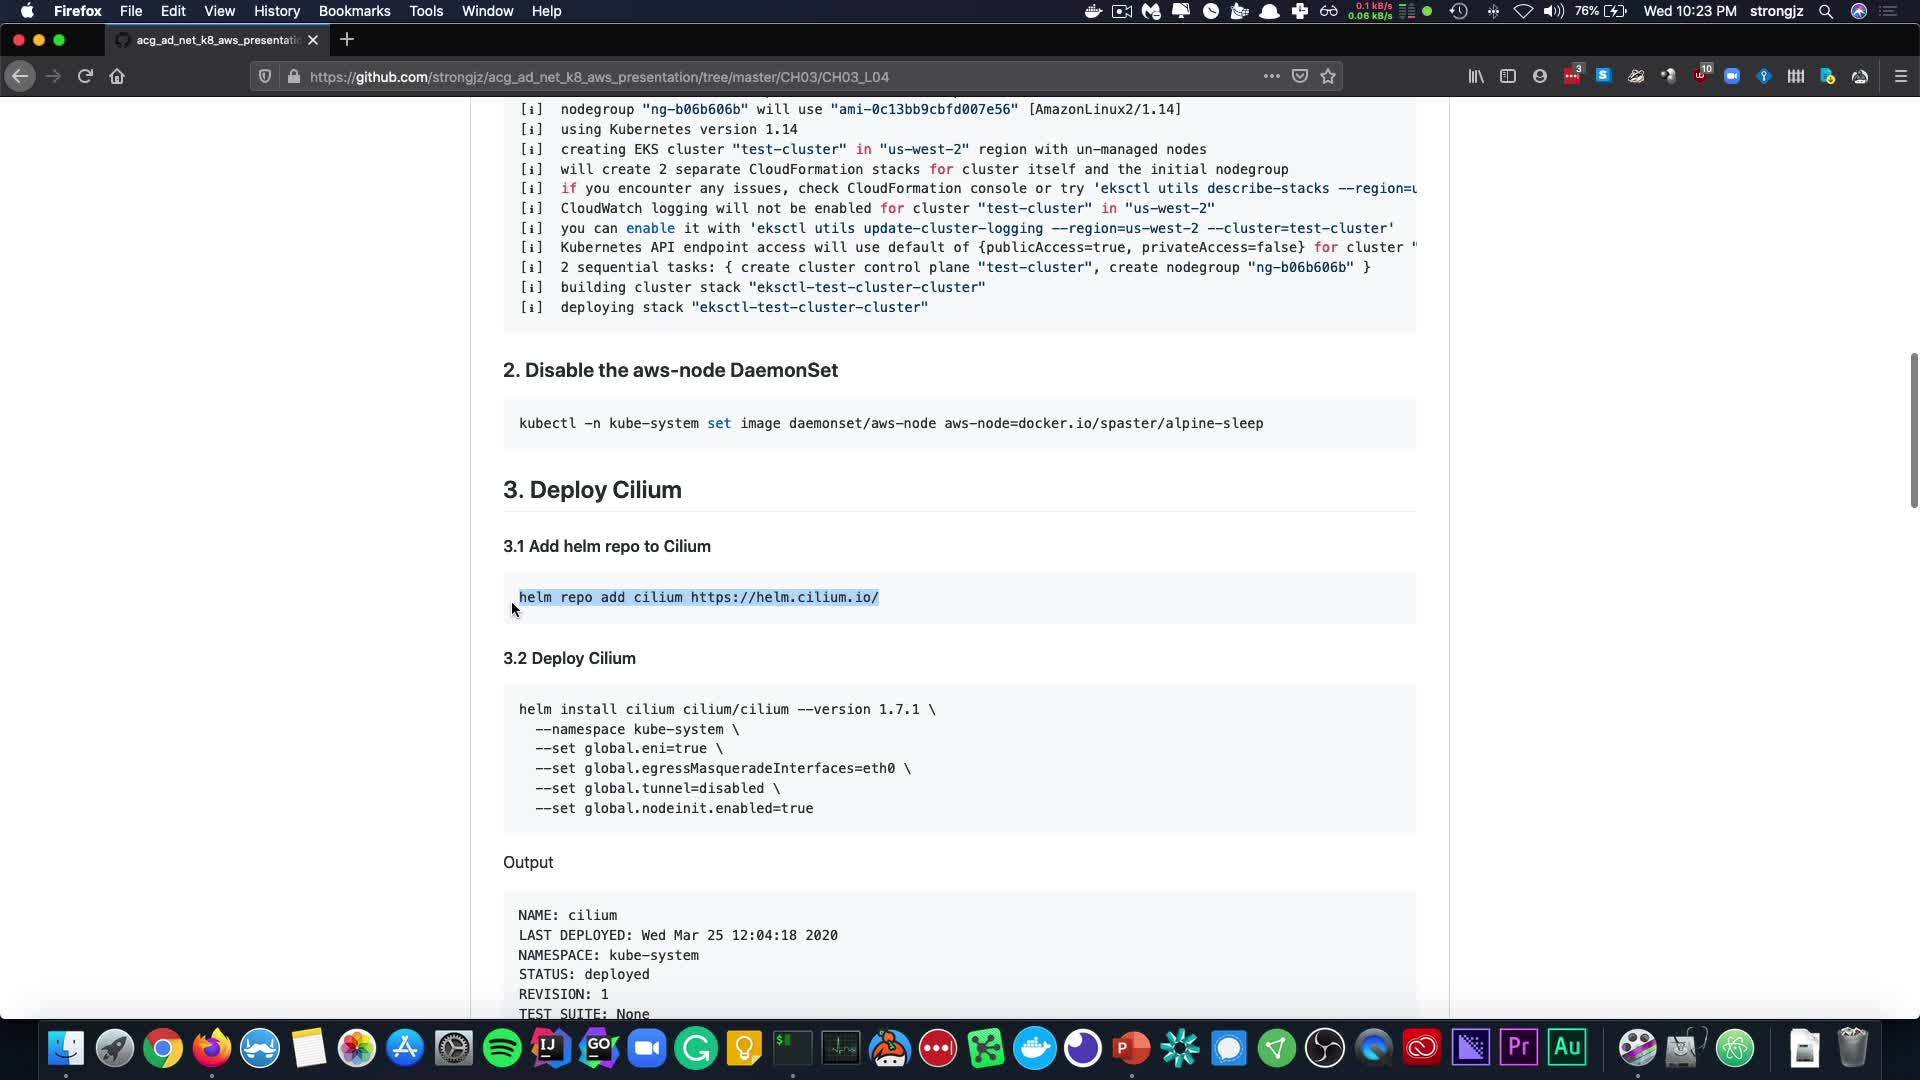Toggle the sidebar view icon
This screenshot has height=1080, width=1920.
click(x=1507, y=76)
